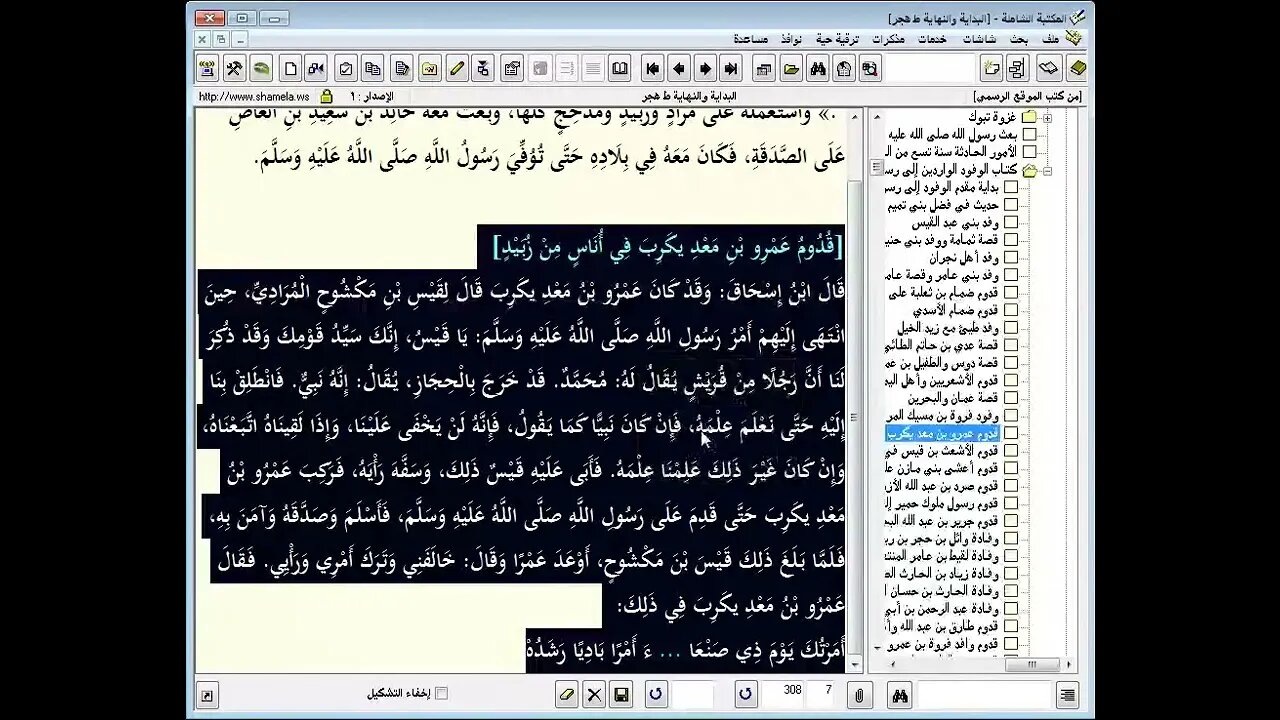Image resolution: width=1280 pixels, height=720 pixels.
Task: Check box beside وفد بني عبد القيس
Action: coord(1011,222)
